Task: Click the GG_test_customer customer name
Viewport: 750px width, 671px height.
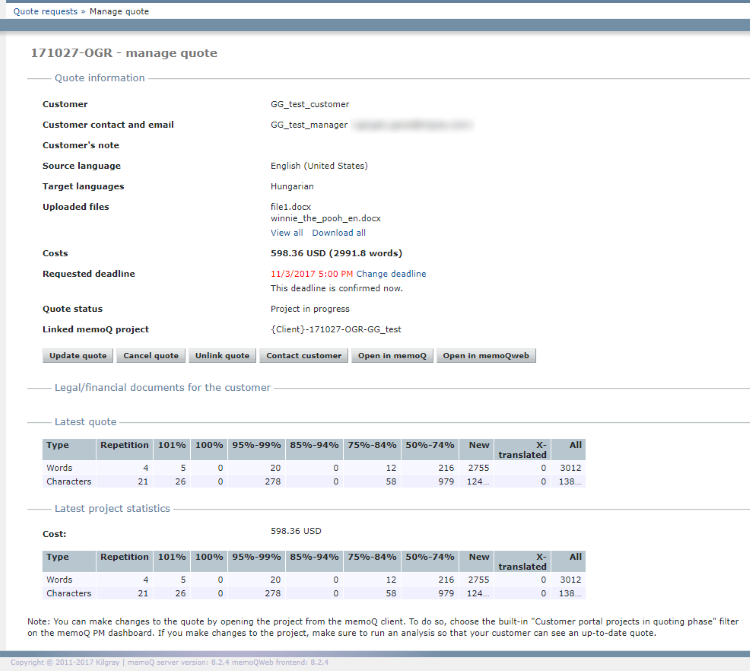Action: point(310,104)
